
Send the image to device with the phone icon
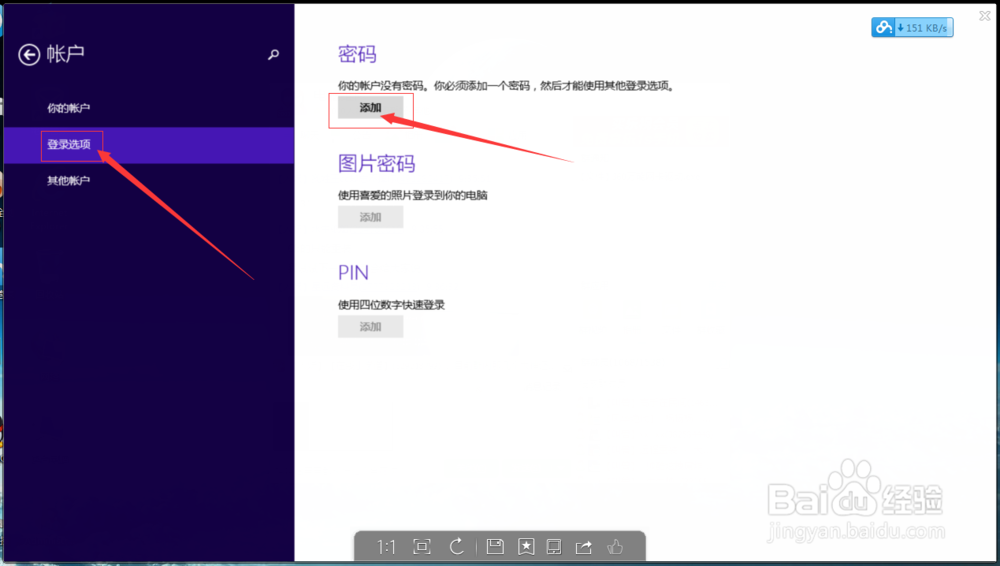point(554,547)
